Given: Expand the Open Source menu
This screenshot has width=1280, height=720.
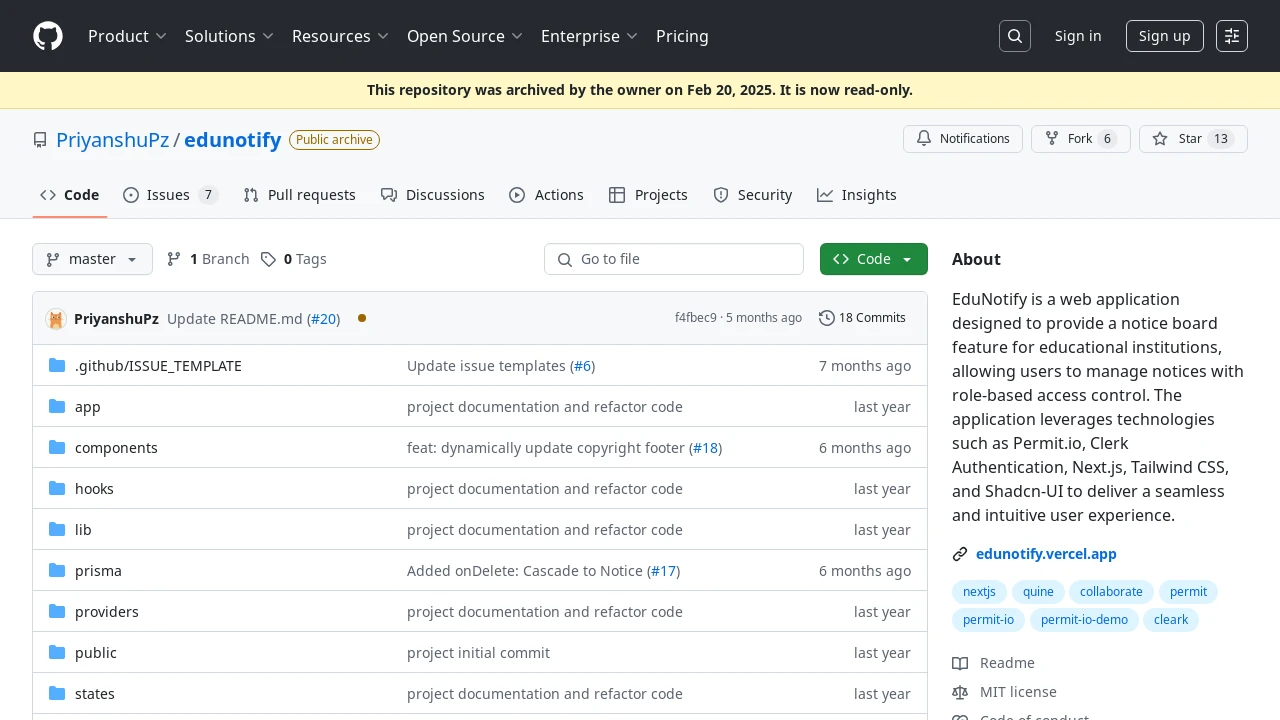Looking at the screenshot, I should (x=465, y=36).
